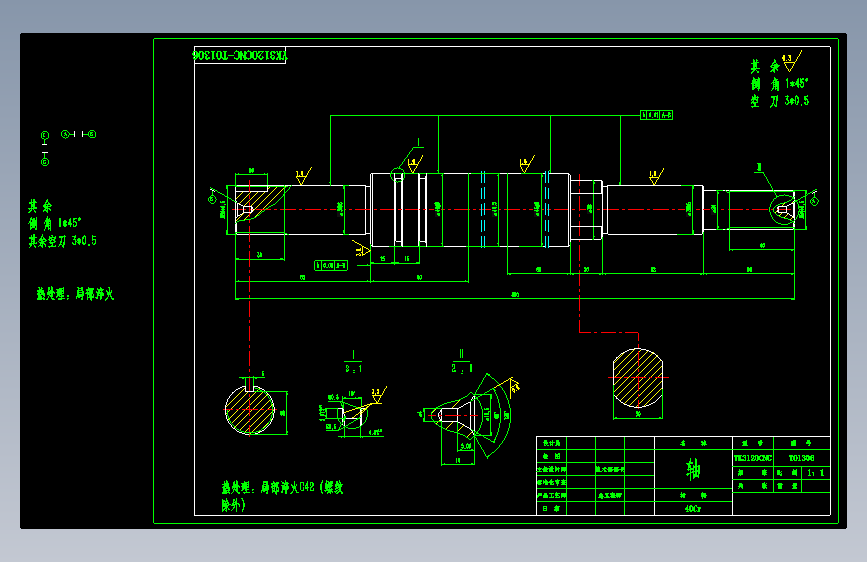
Task: Click the '其余空刀 3*0.5' text at left
Action: point(62,241)
